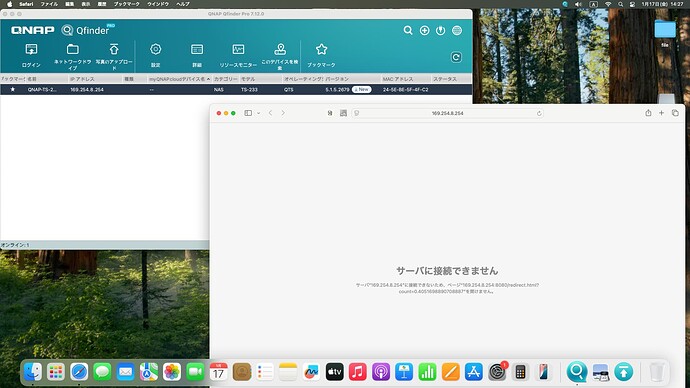Open the ログイン tool in Qfinder
The height and width of the screenshot is (388, 690).
click(x=31, y=55)
